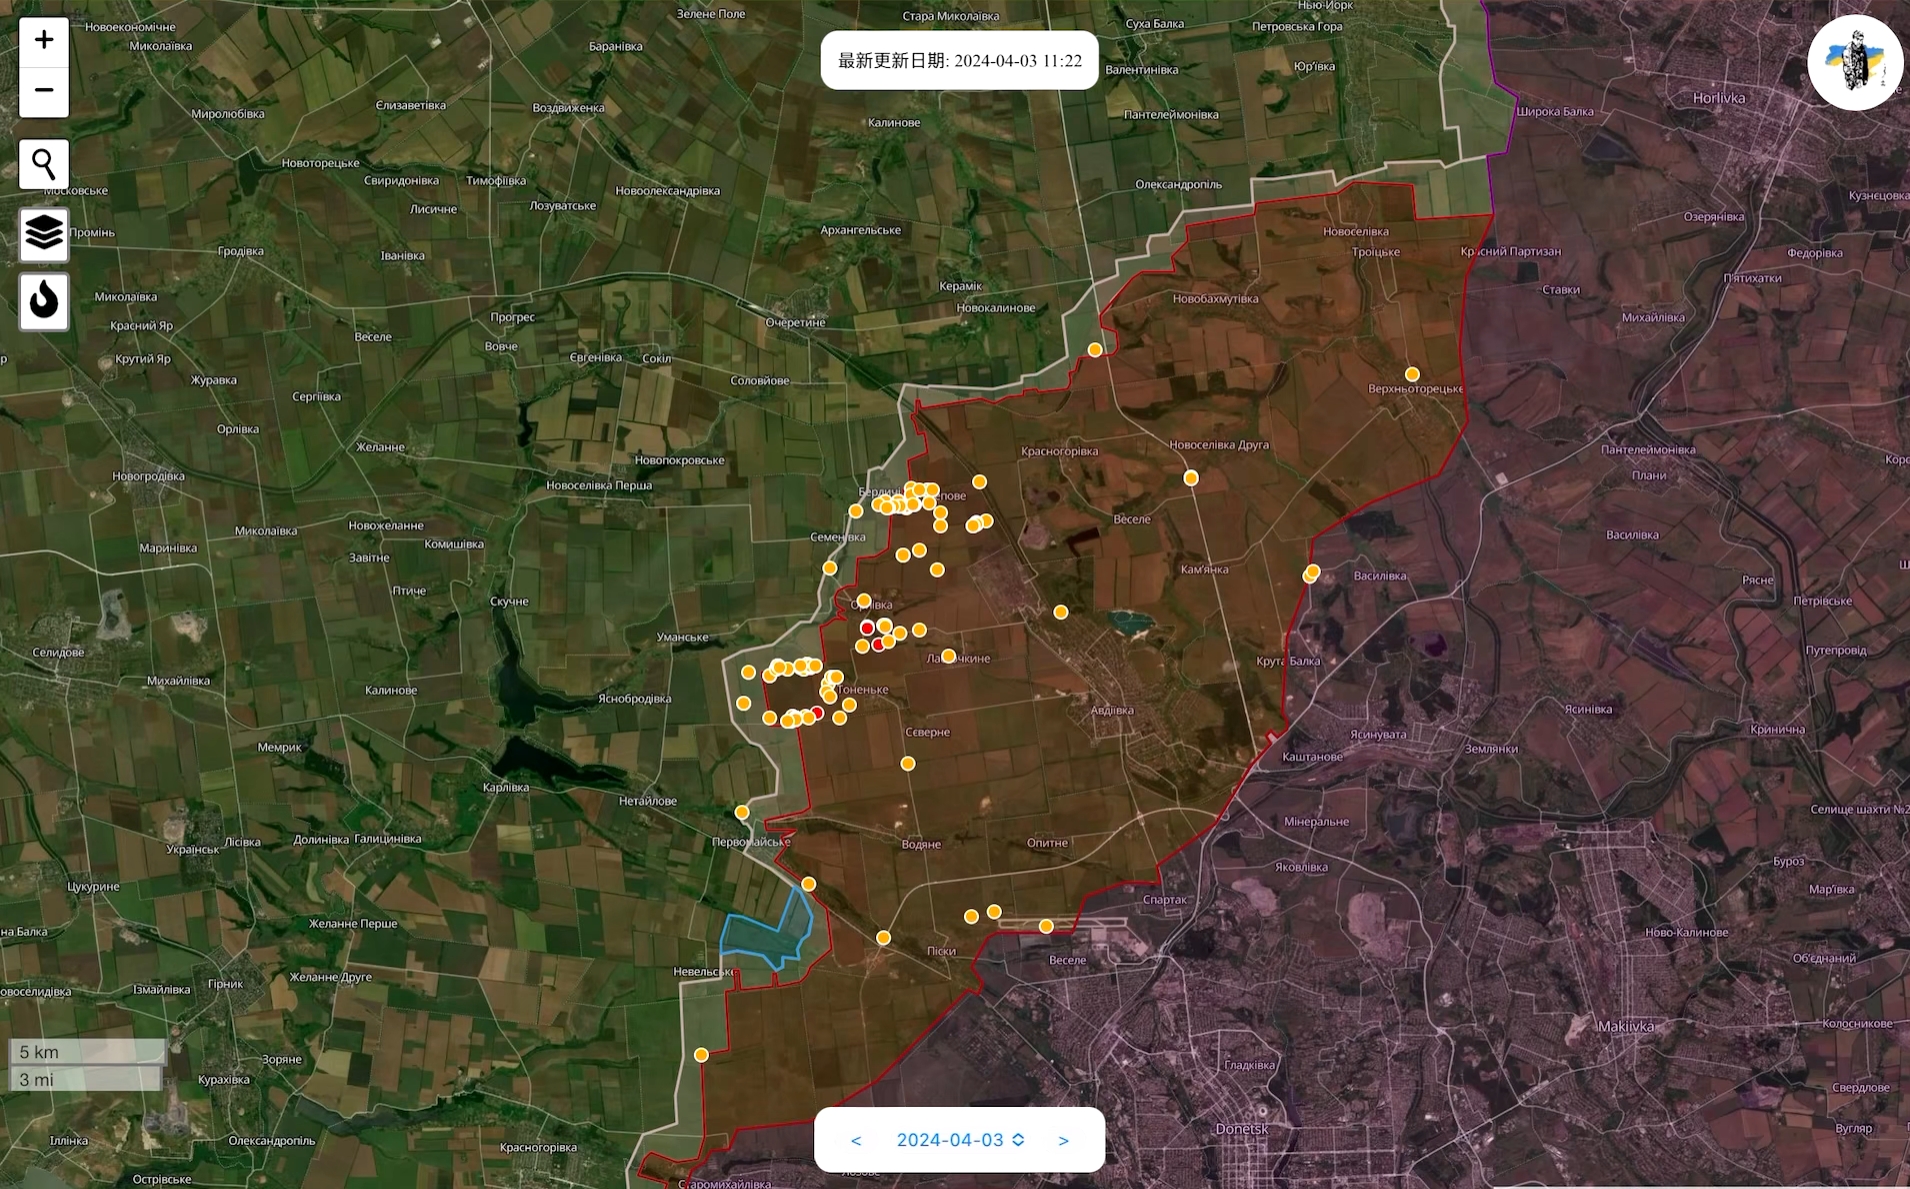Click the Ясинувата label
Viewport: 1910px width, 1189px height.
[x=1378, y=734]
